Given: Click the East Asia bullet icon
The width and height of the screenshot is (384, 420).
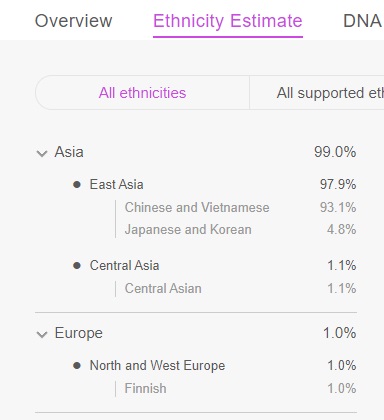Looking at the screenshot, I should click(77, 184).
